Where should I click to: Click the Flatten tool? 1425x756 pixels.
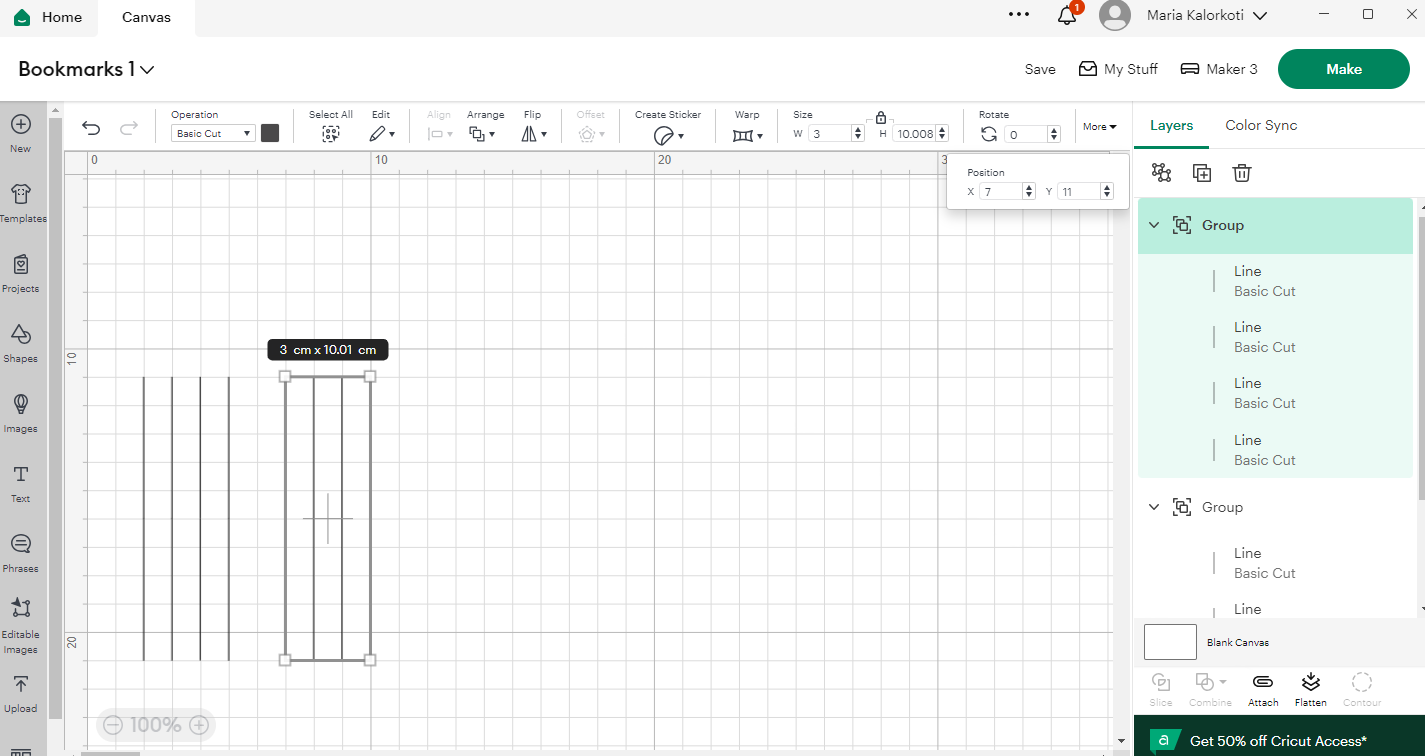point(1311,689)
